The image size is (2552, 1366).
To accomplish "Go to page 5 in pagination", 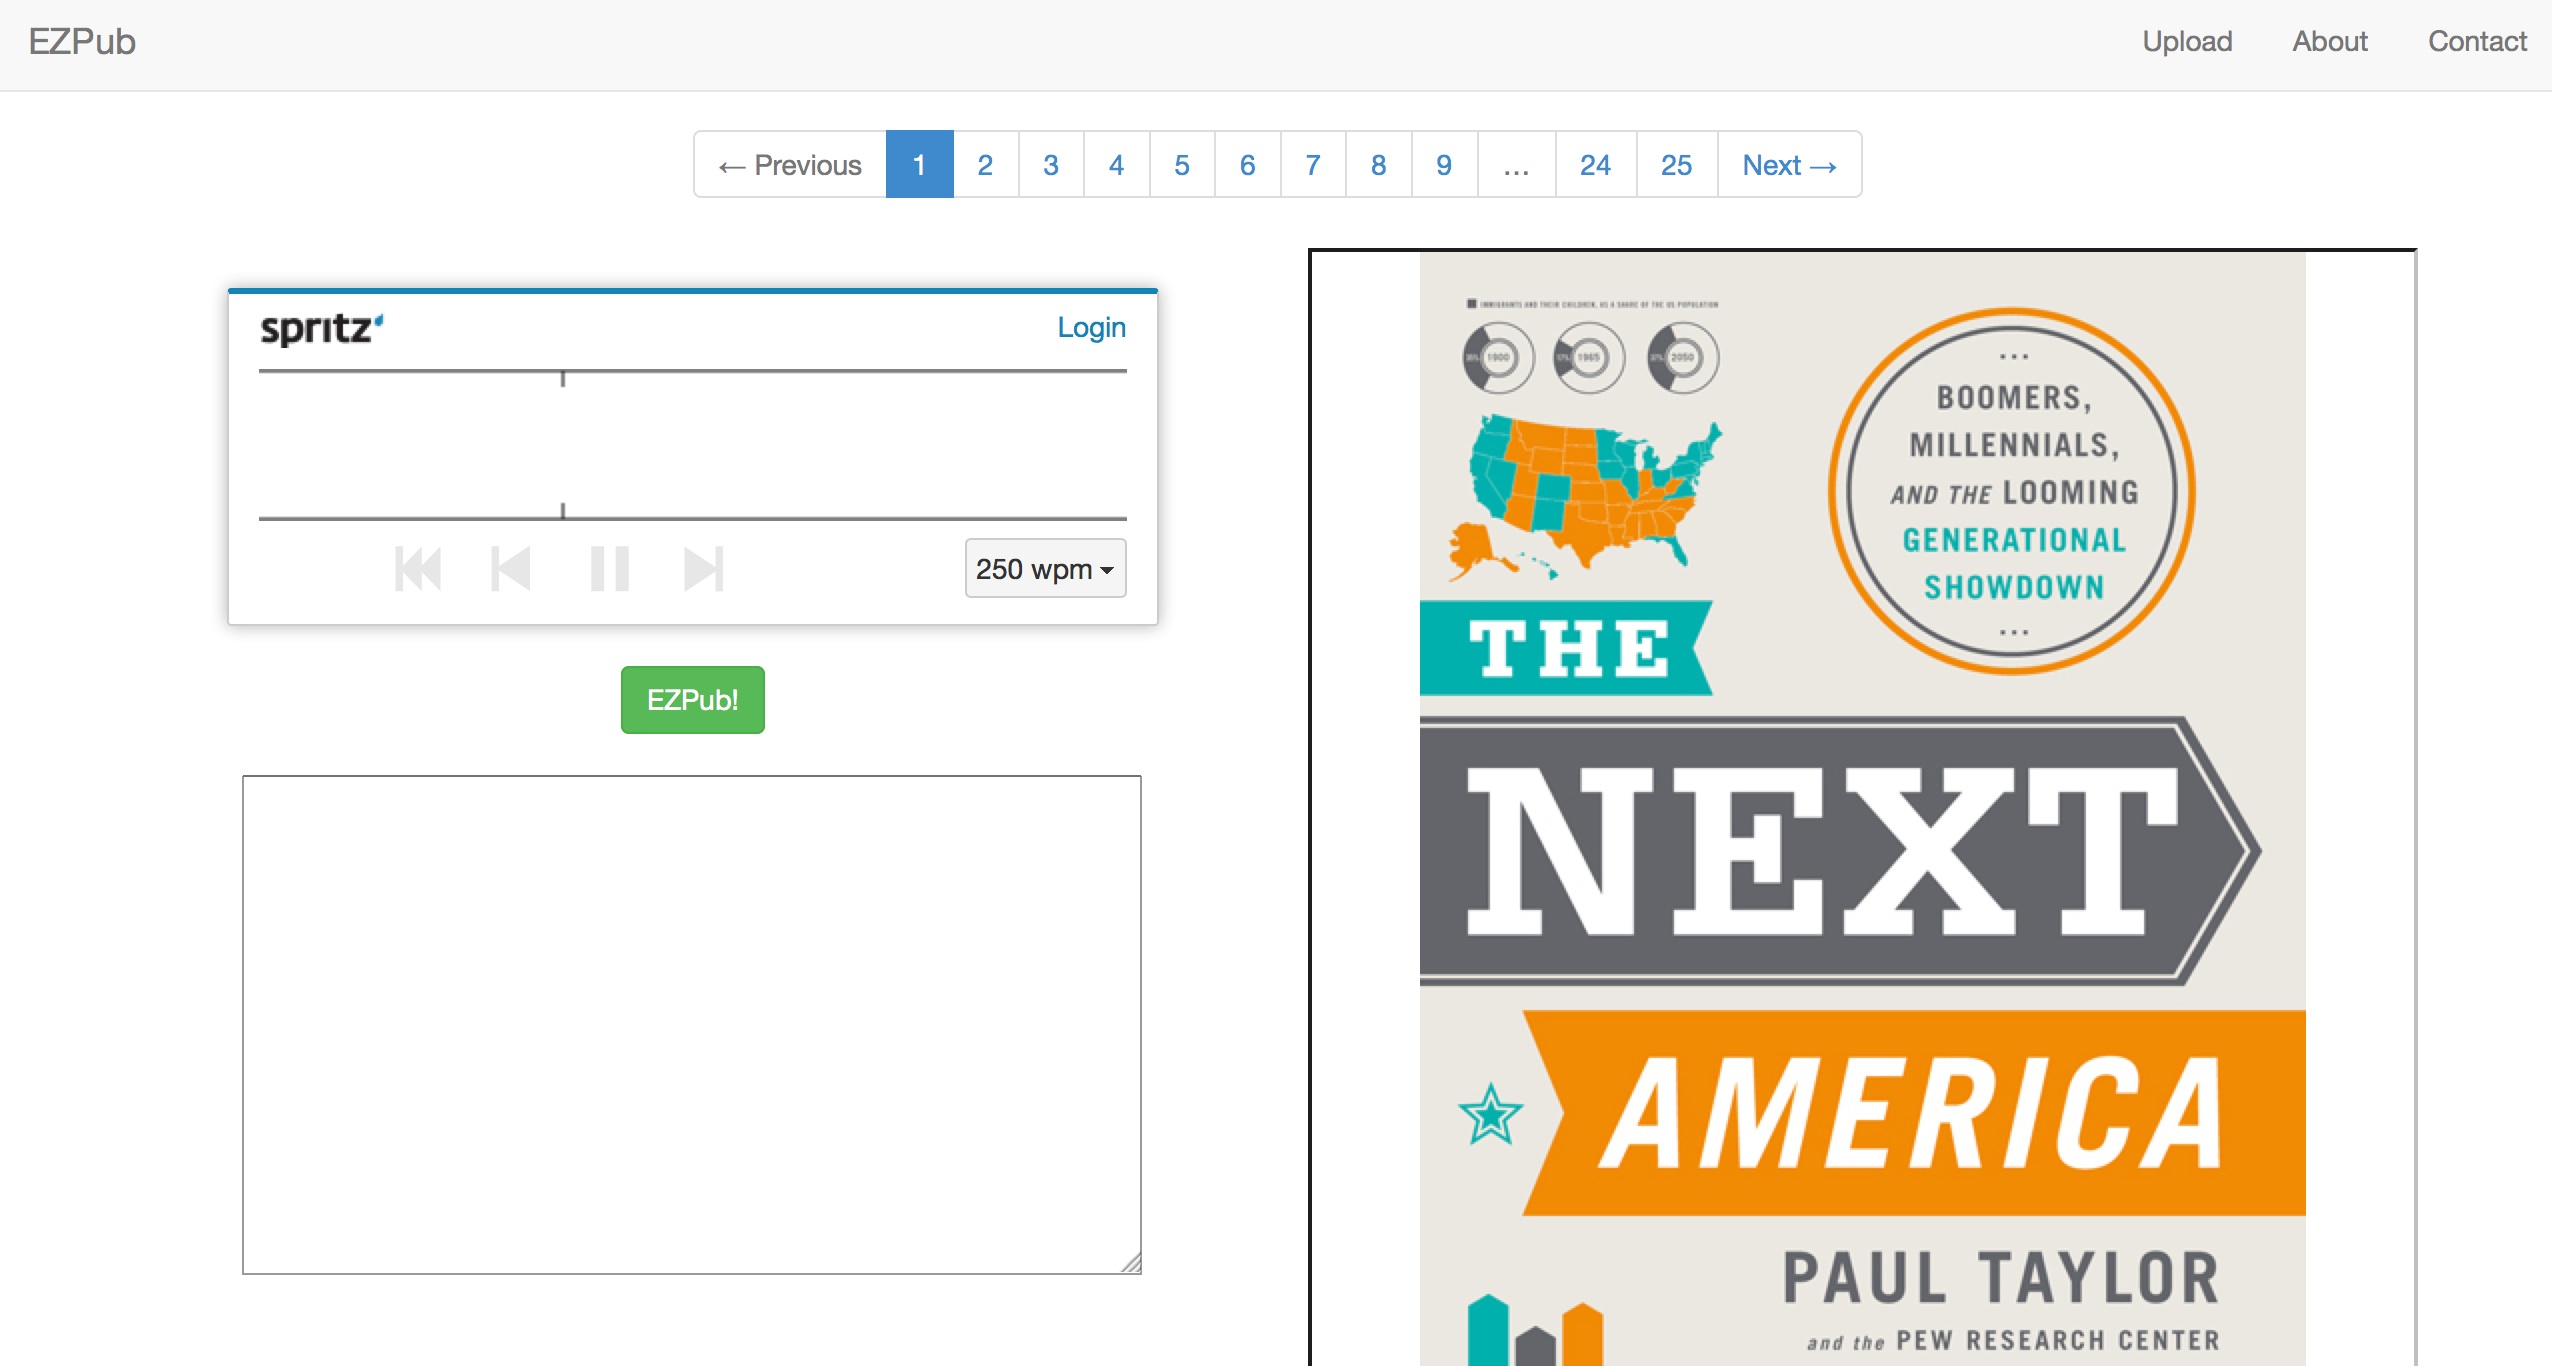I will point(1182,165).
